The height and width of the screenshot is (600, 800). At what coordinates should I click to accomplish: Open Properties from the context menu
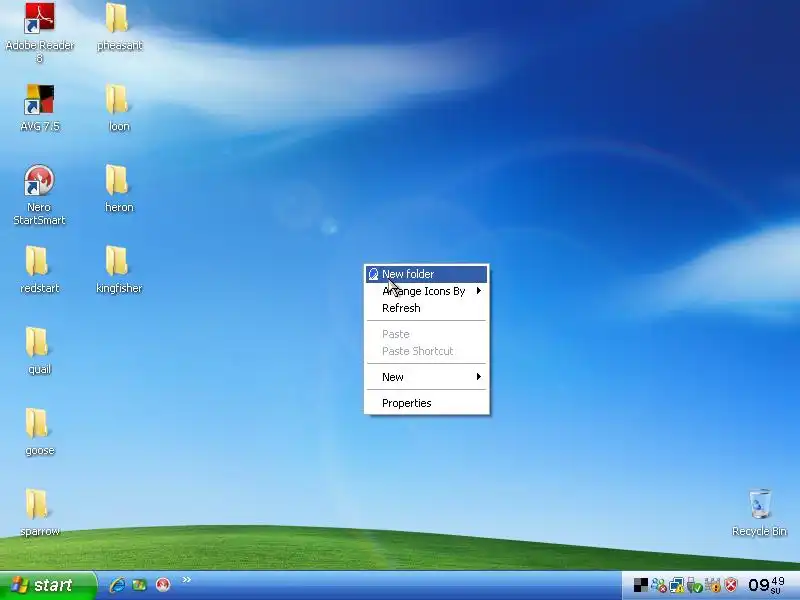click(427, 403)
